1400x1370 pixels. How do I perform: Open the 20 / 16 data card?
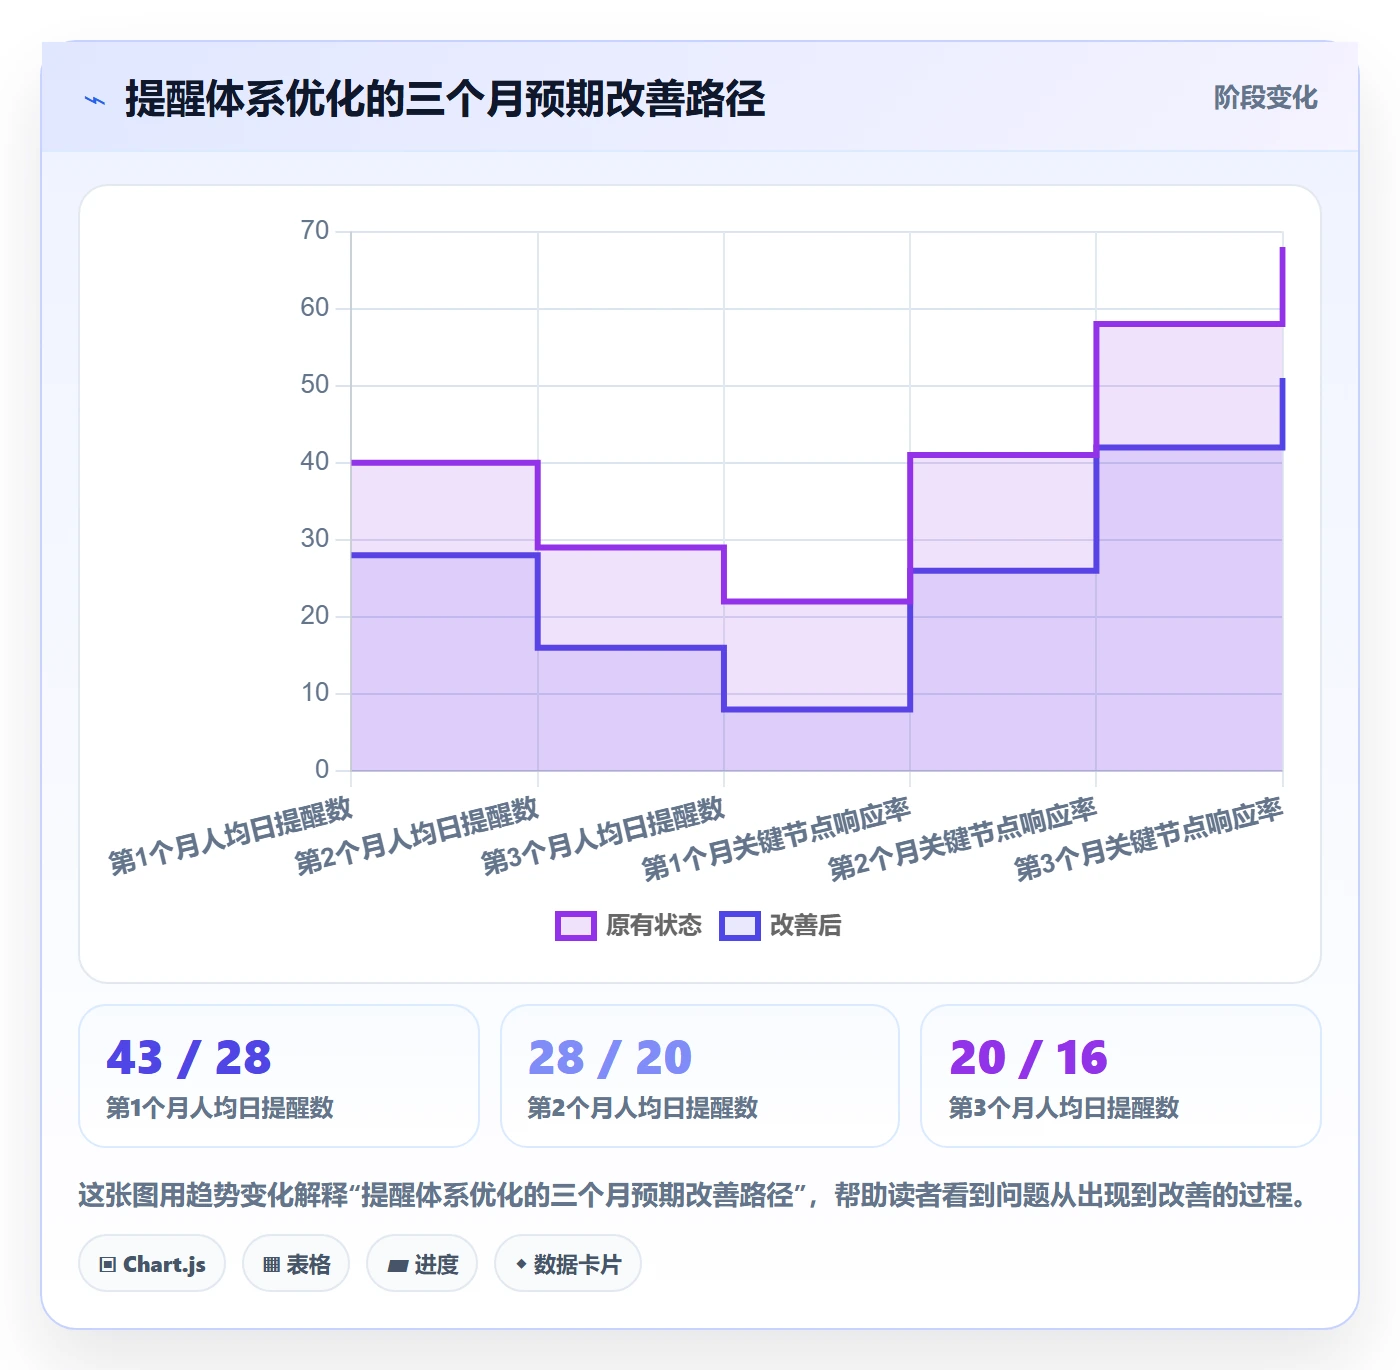pos(1121,1076)
